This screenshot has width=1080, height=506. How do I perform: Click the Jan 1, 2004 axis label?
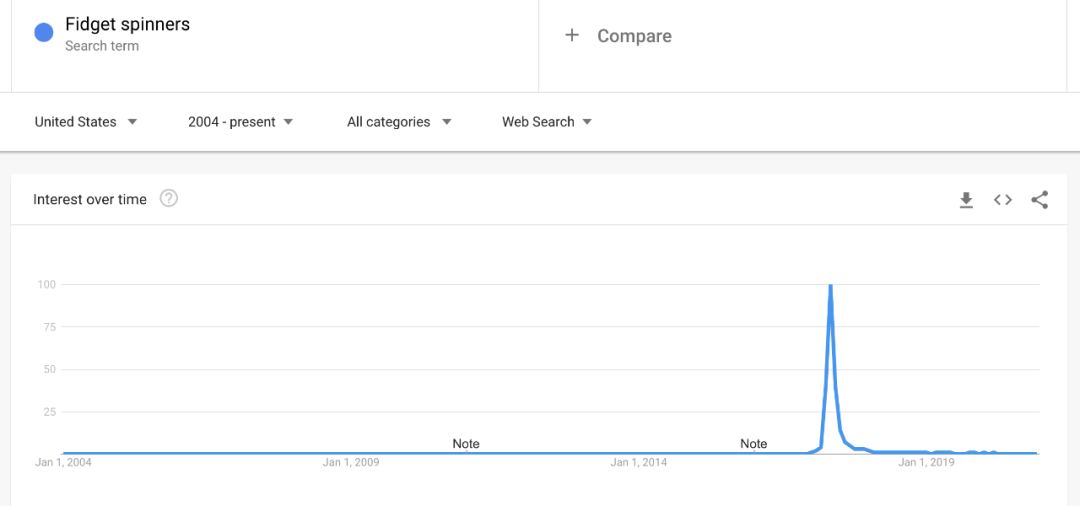[x=63, y=462]
